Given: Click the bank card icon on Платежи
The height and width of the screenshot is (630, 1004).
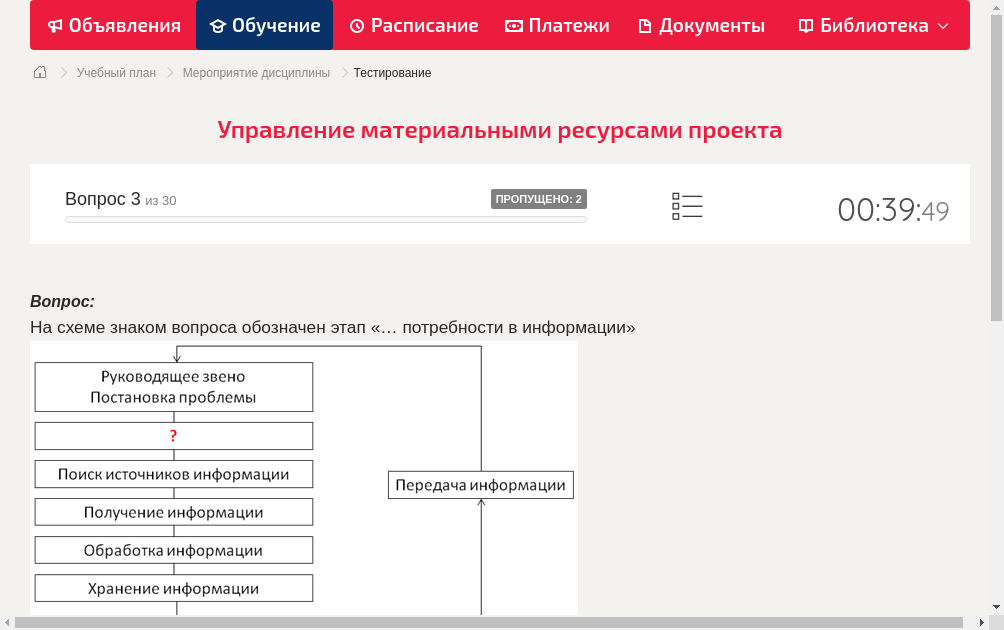Looking at the screenshot, I should 512,25.
